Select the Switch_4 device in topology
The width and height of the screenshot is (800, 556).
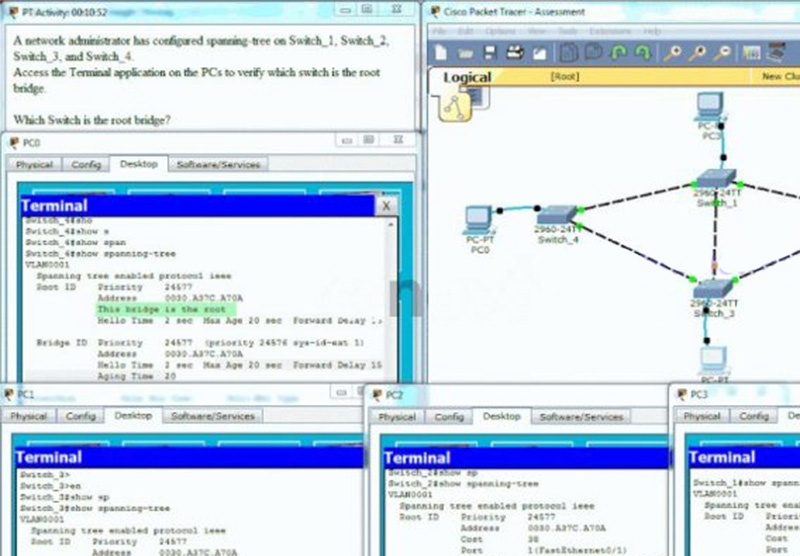[557, 215]
